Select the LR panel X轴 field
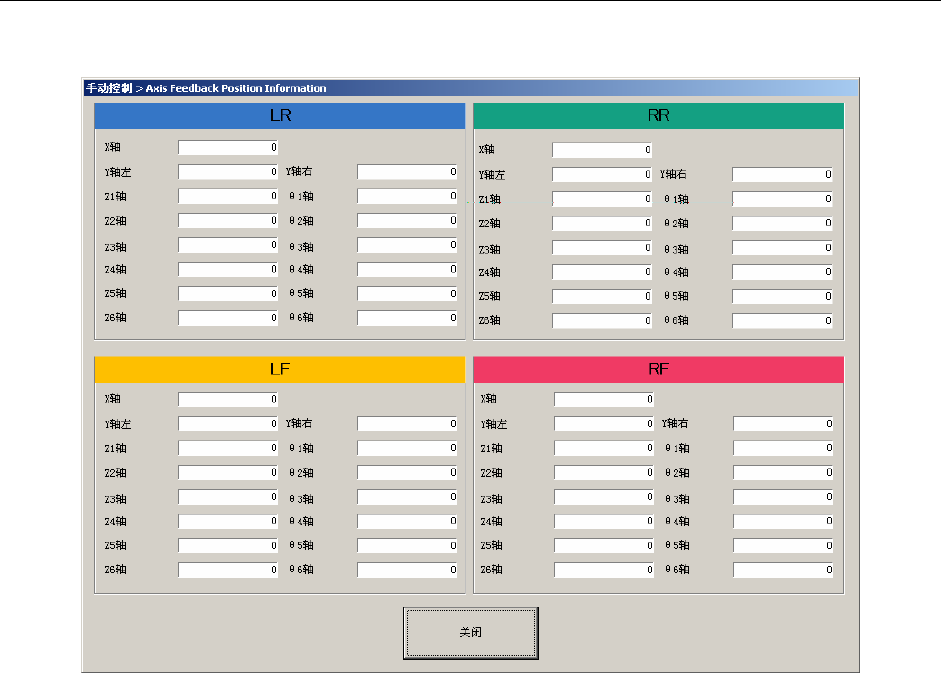 pyautogui.click(x=228, y=148)
